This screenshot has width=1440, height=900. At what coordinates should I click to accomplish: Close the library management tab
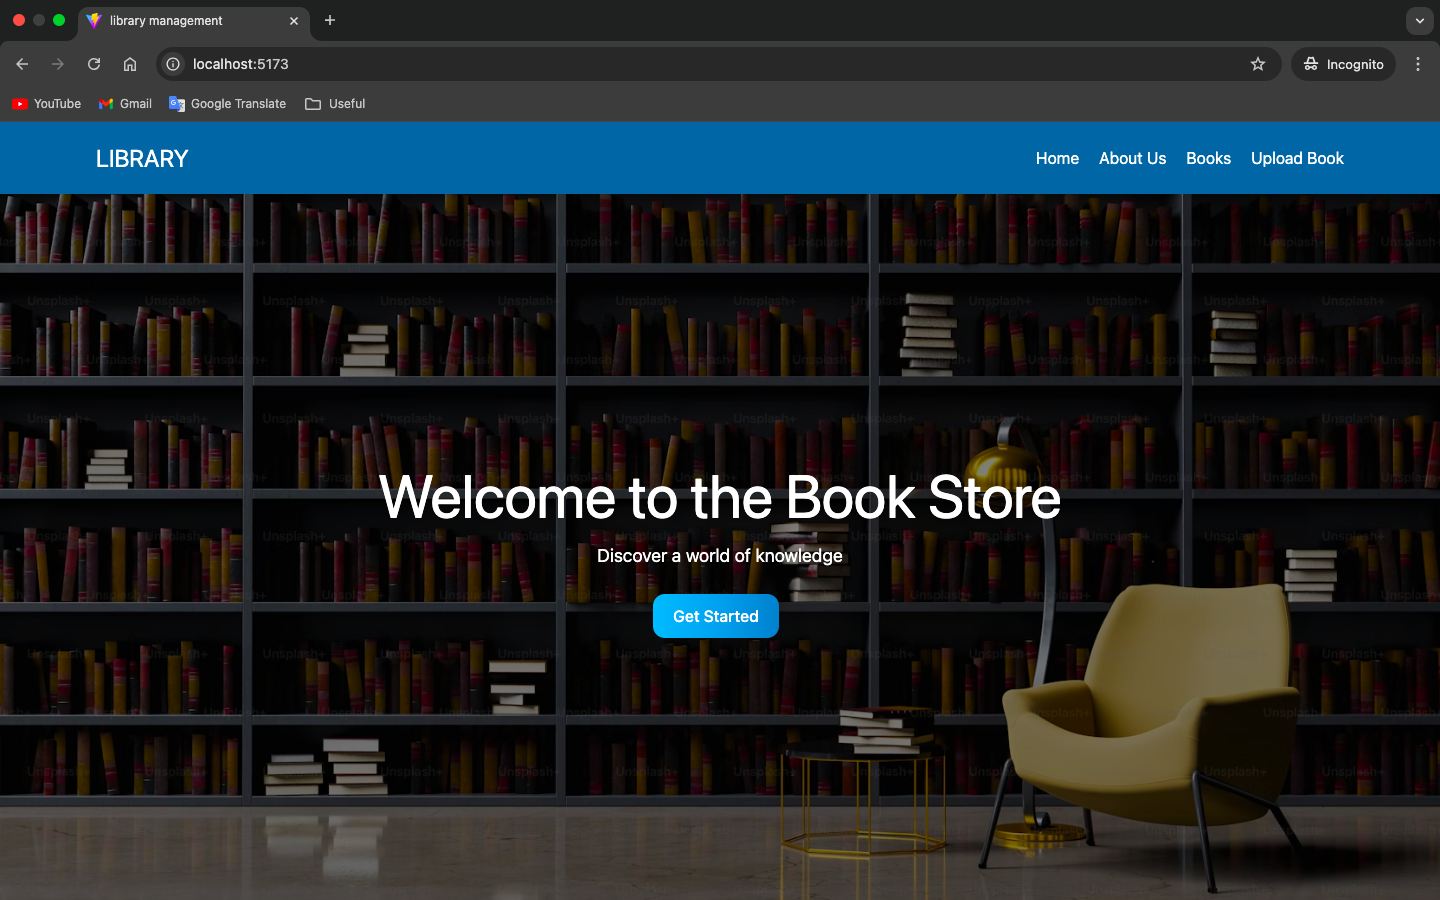click(x=294, y=21)
